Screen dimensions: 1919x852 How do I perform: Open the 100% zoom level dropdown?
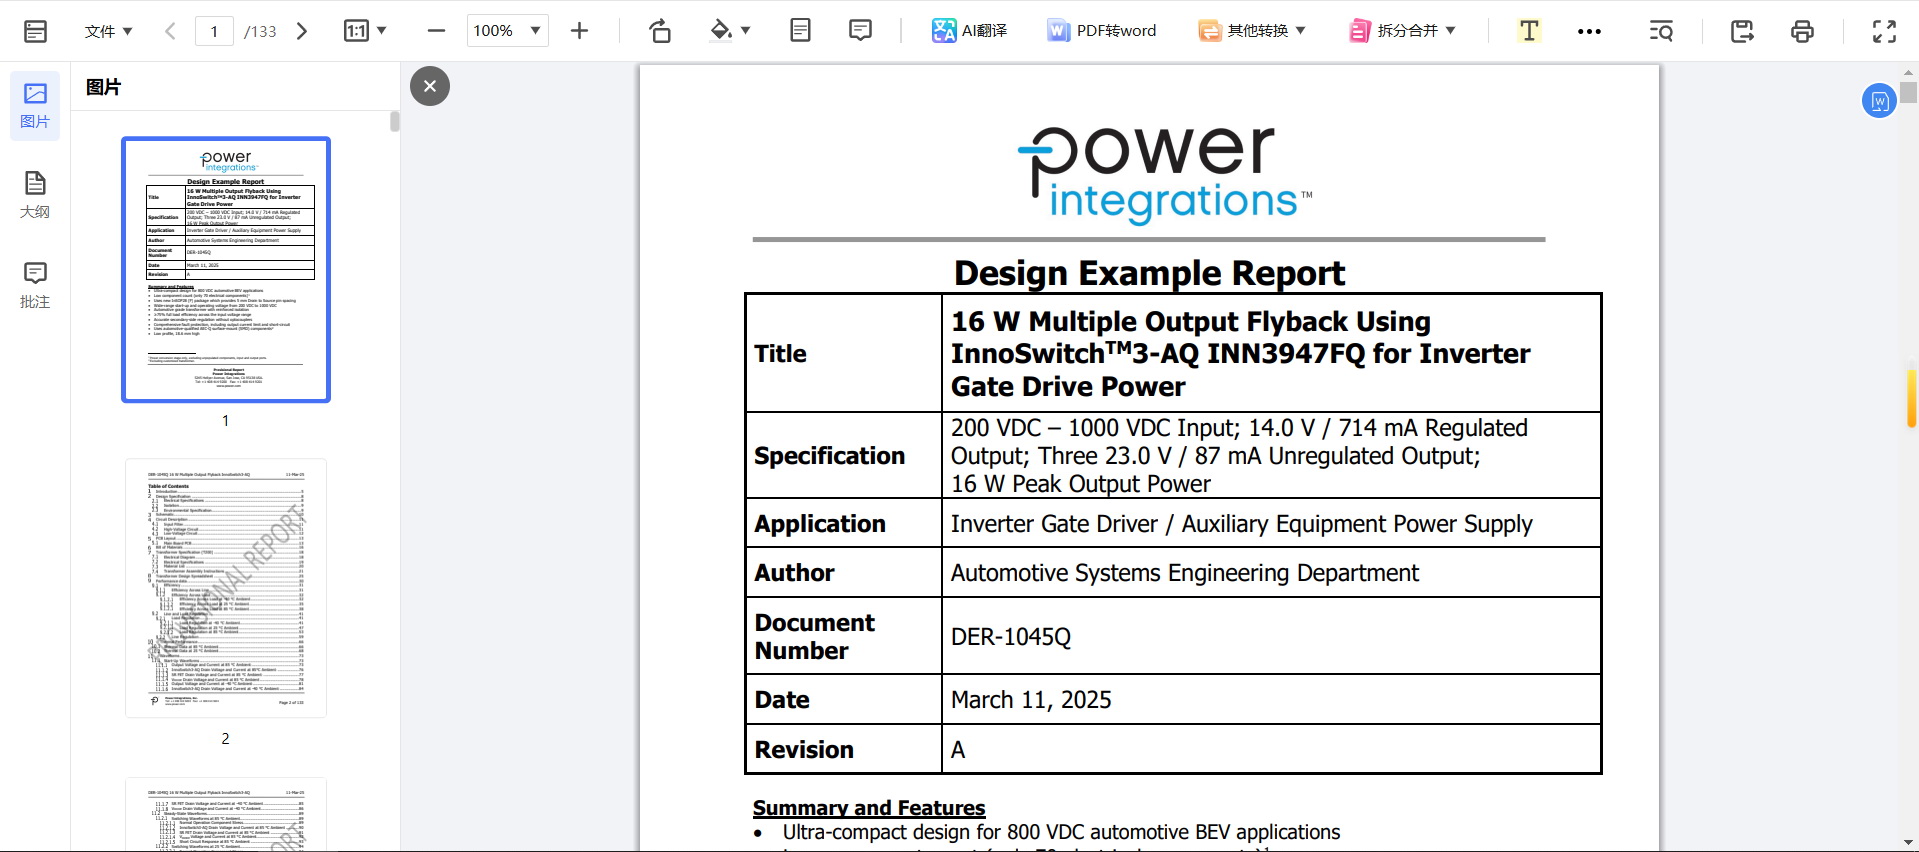pyautogui.click(x=507, y=31)
